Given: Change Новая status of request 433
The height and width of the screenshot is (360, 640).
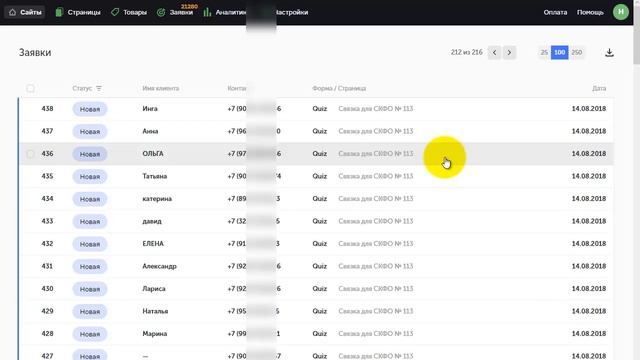Looking at the screenshot, I should pos(90,221).
